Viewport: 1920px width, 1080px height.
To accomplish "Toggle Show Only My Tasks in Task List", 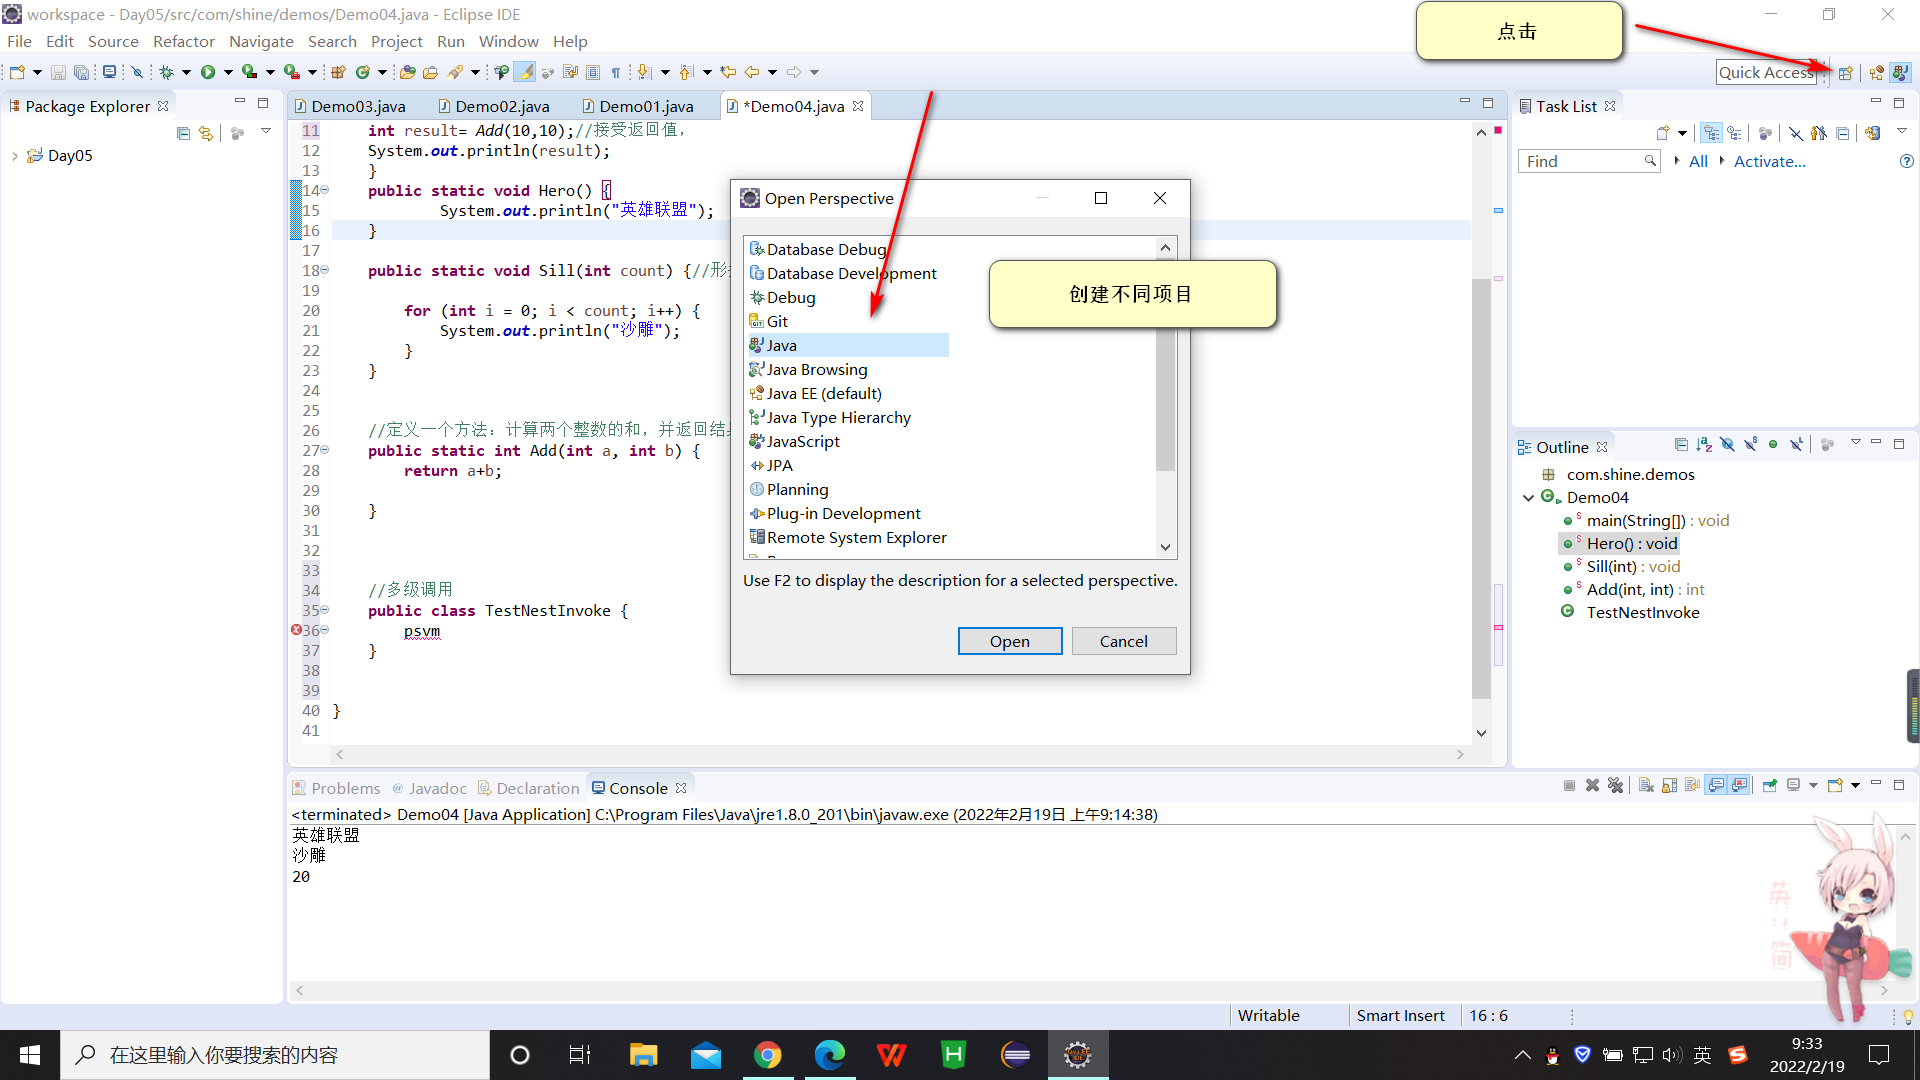I will 1819,133.
